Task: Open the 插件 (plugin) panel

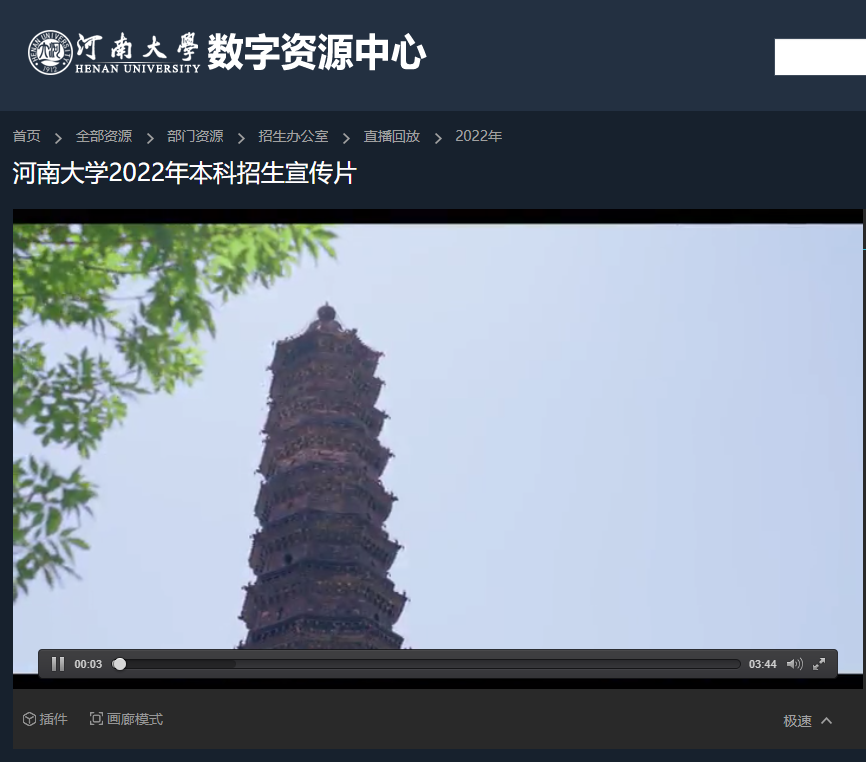Action: pos(46,718)
